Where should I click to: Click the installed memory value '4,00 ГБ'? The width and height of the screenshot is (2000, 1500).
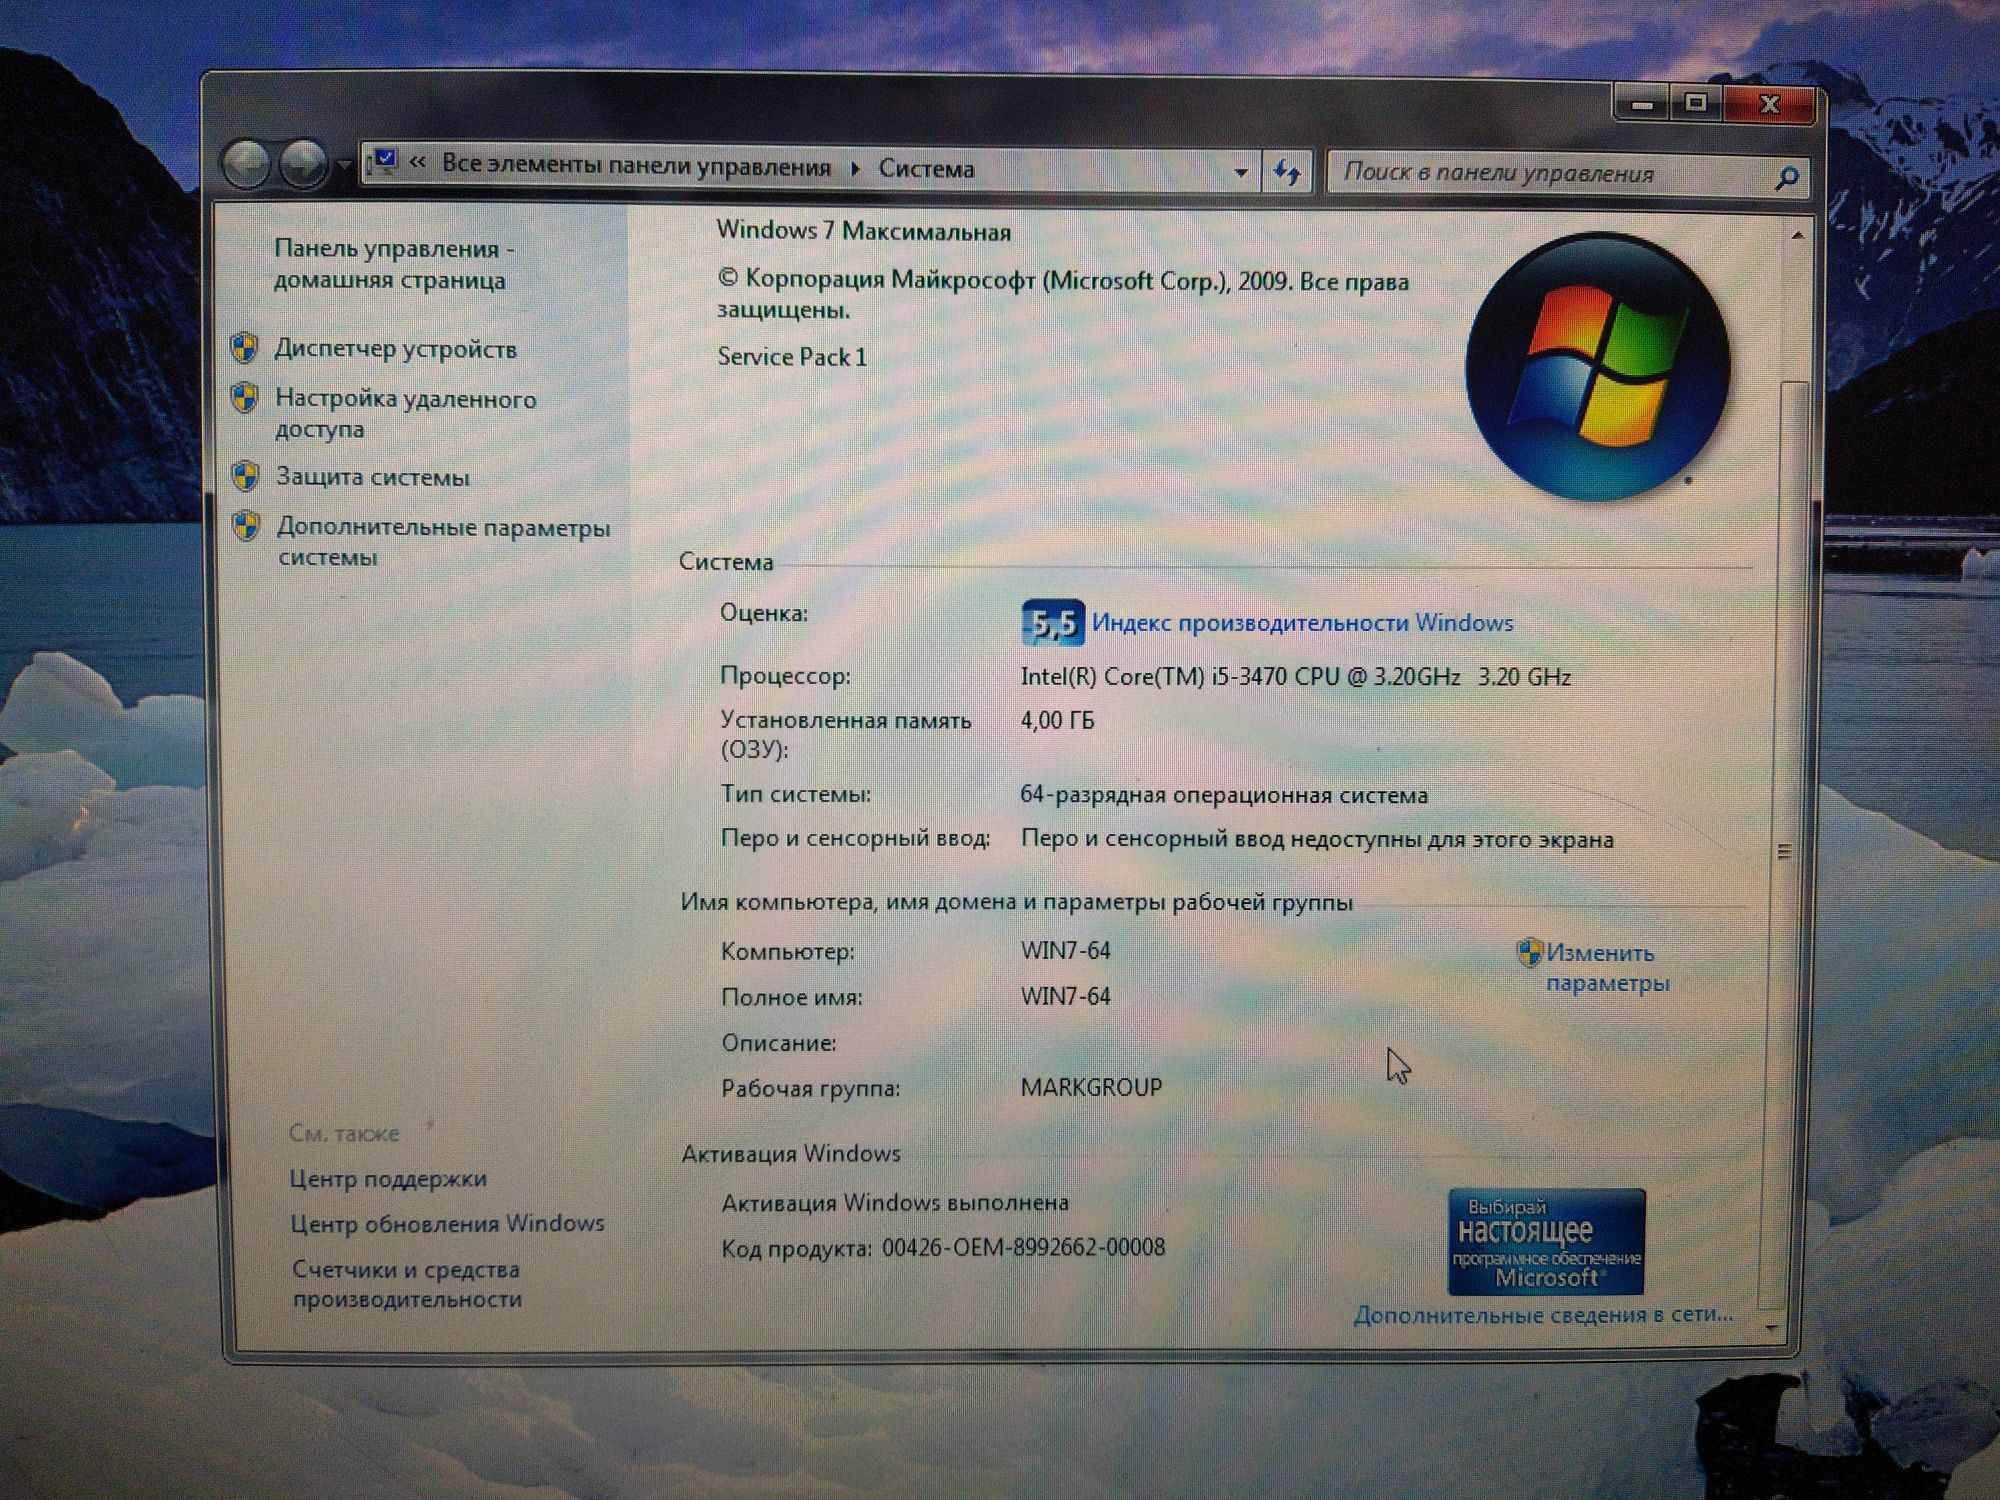tap(1057, 720)
